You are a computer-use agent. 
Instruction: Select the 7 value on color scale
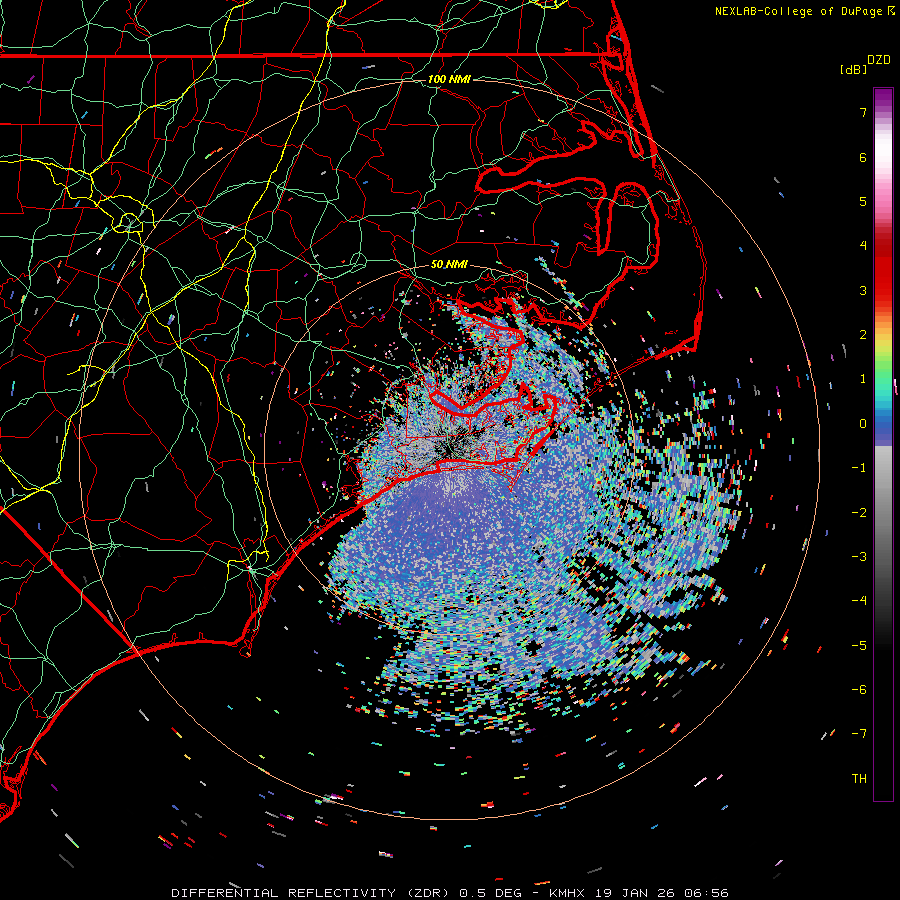click(x=863, y=112)
